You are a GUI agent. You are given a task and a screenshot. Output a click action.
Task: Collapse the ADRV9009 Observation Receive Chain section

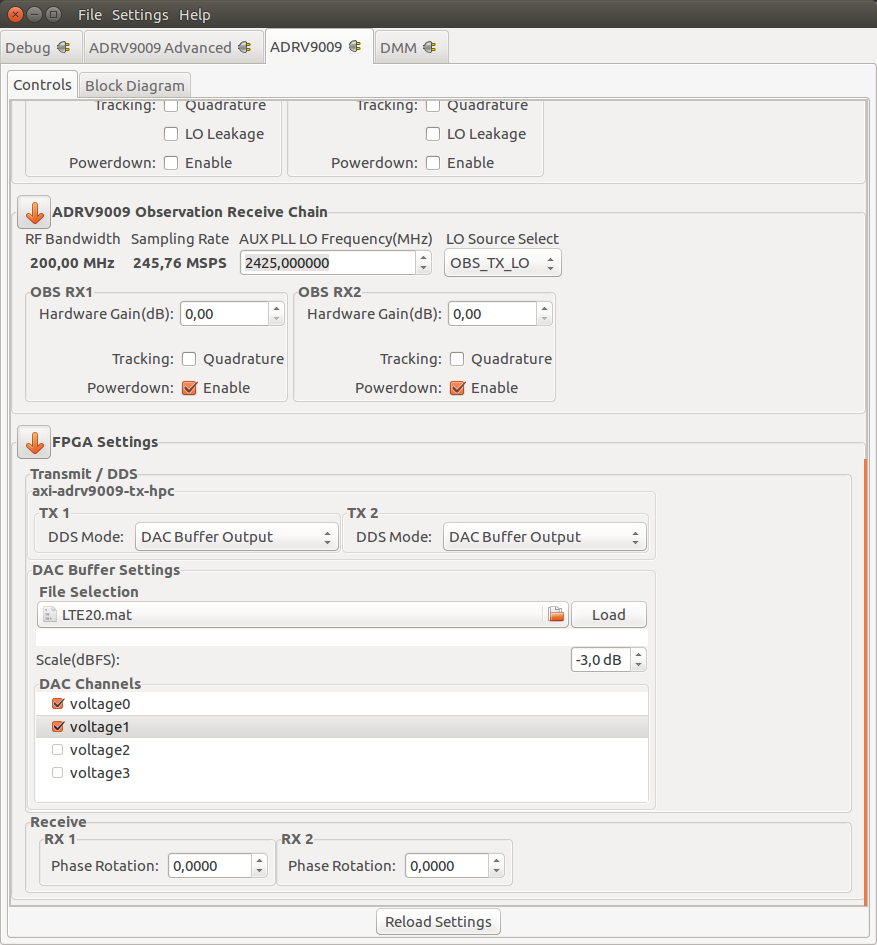(33, 212)
